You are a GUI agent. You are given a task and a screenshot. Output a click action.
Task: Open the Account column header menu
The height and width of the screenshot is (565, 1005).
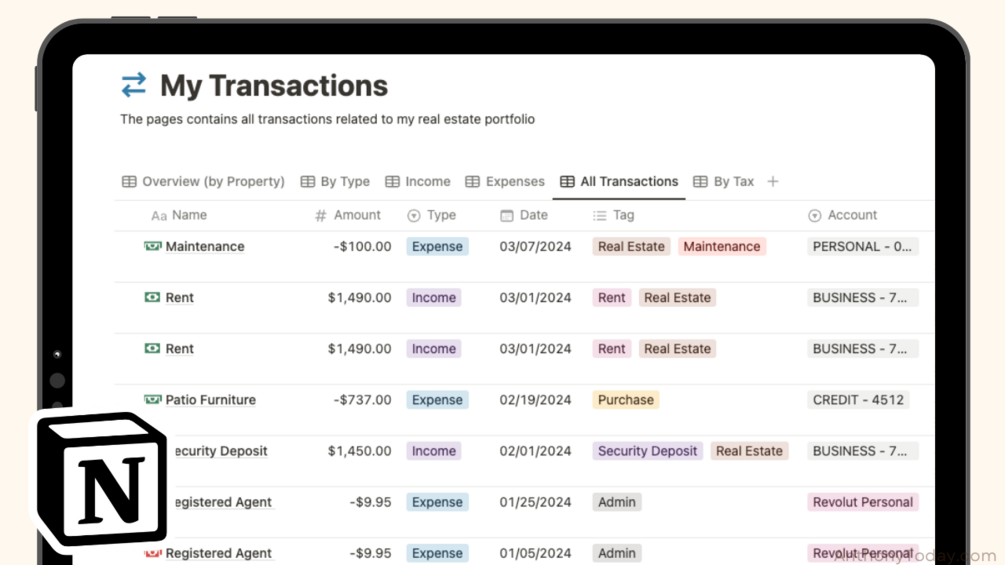click(842, 215)
